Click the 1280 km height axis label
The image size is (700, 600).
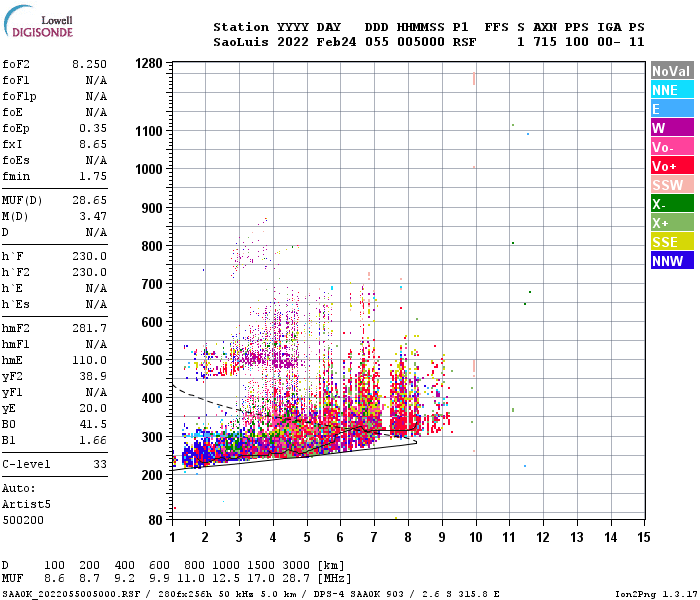[149, 63]
